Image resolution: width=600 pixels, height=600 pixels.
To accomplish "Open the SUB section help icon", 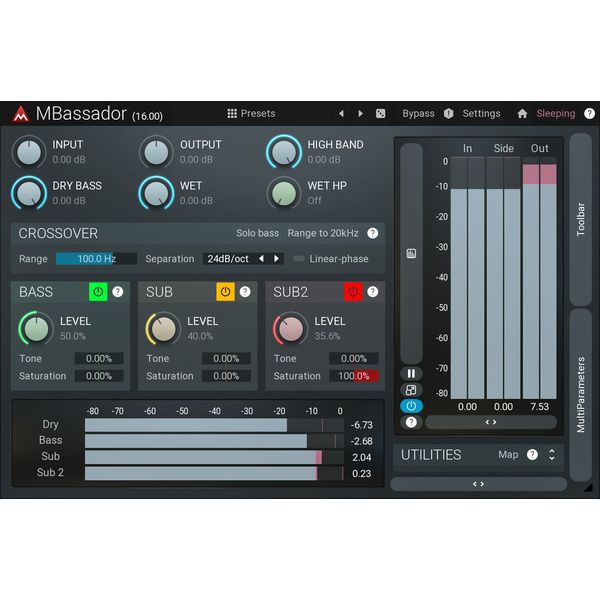I will point(245,292).
